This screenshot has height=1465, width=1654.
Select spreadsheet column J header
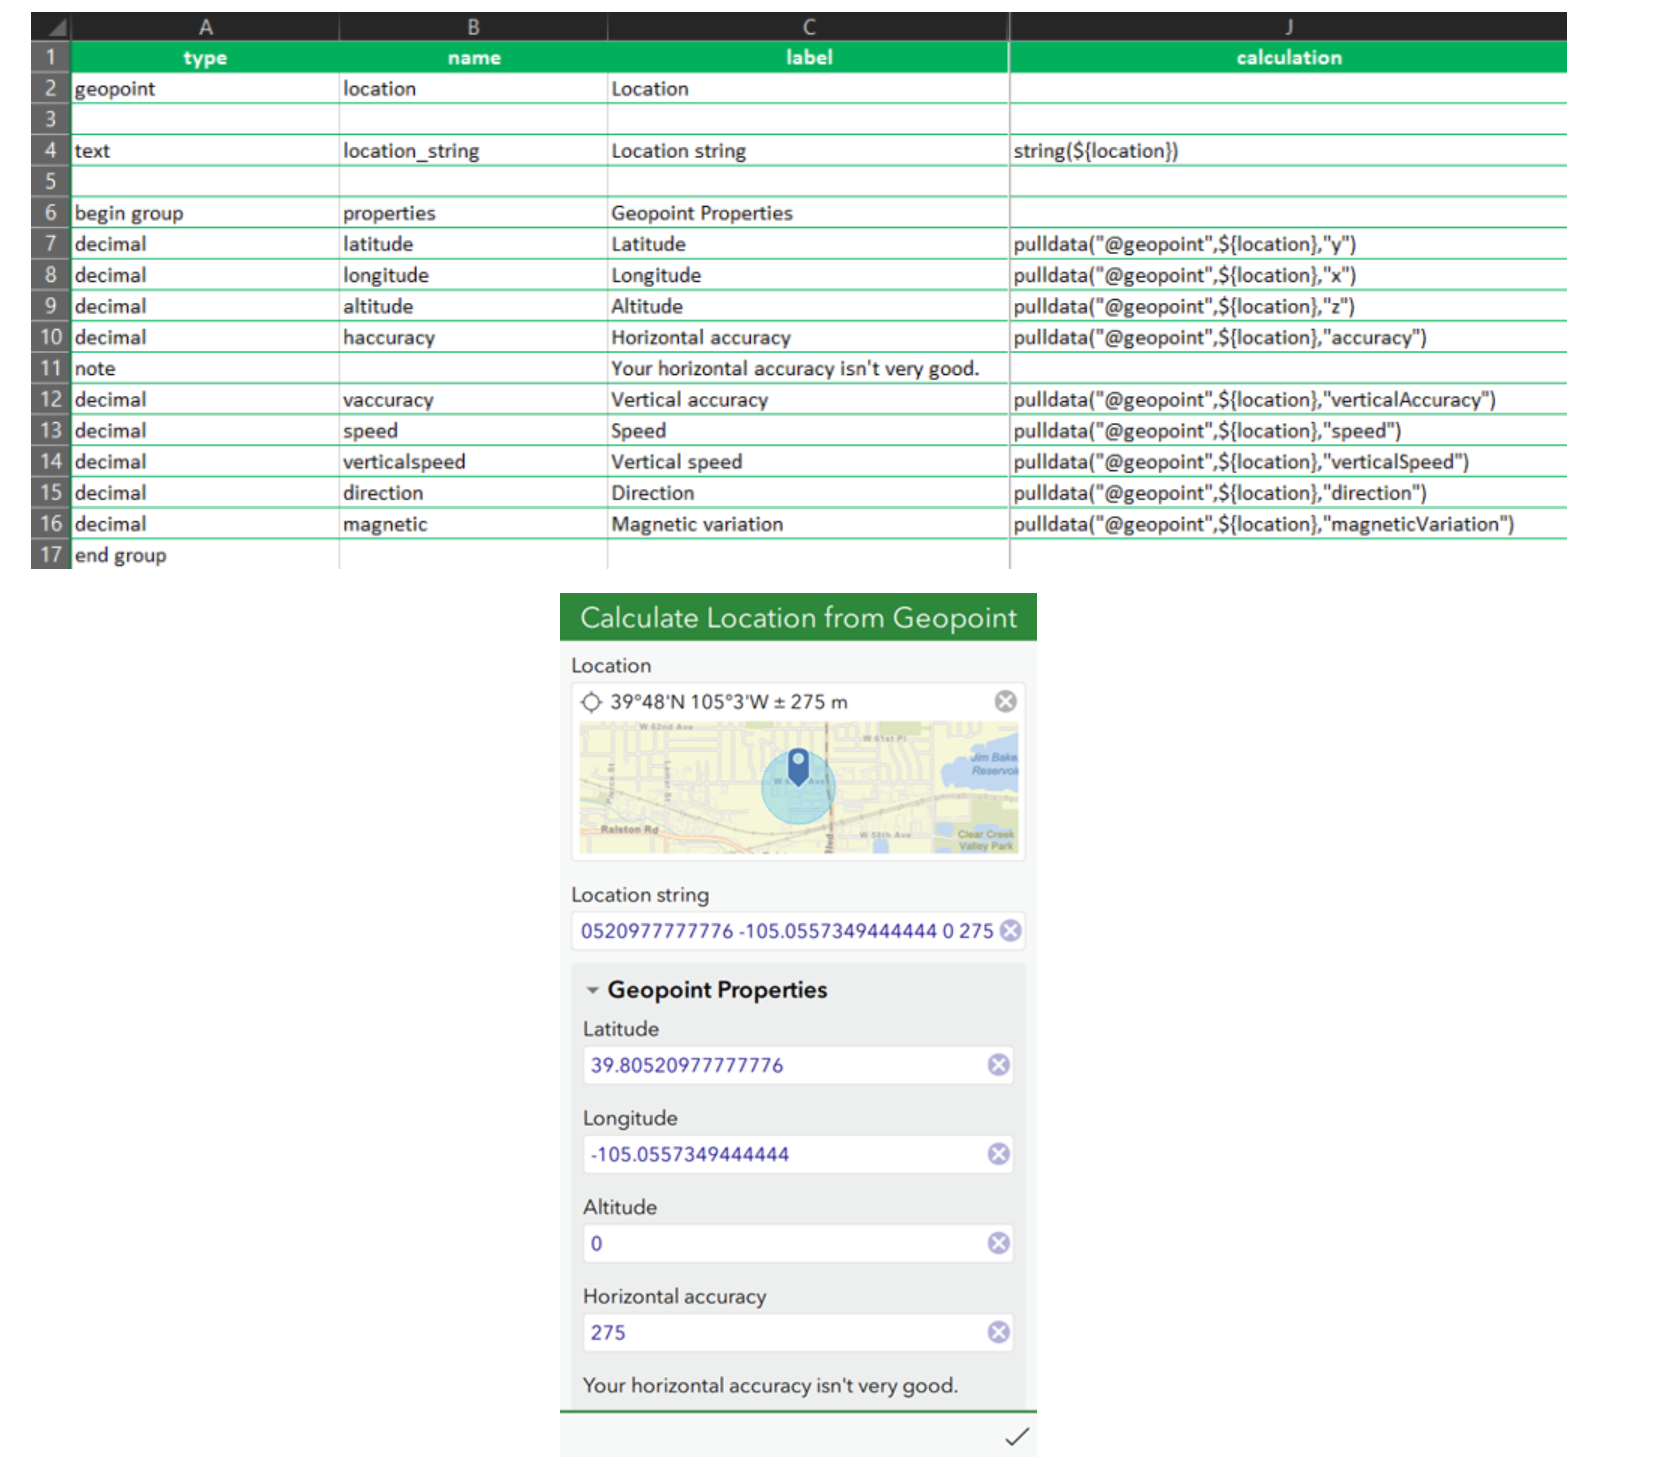pos(1288,27)
